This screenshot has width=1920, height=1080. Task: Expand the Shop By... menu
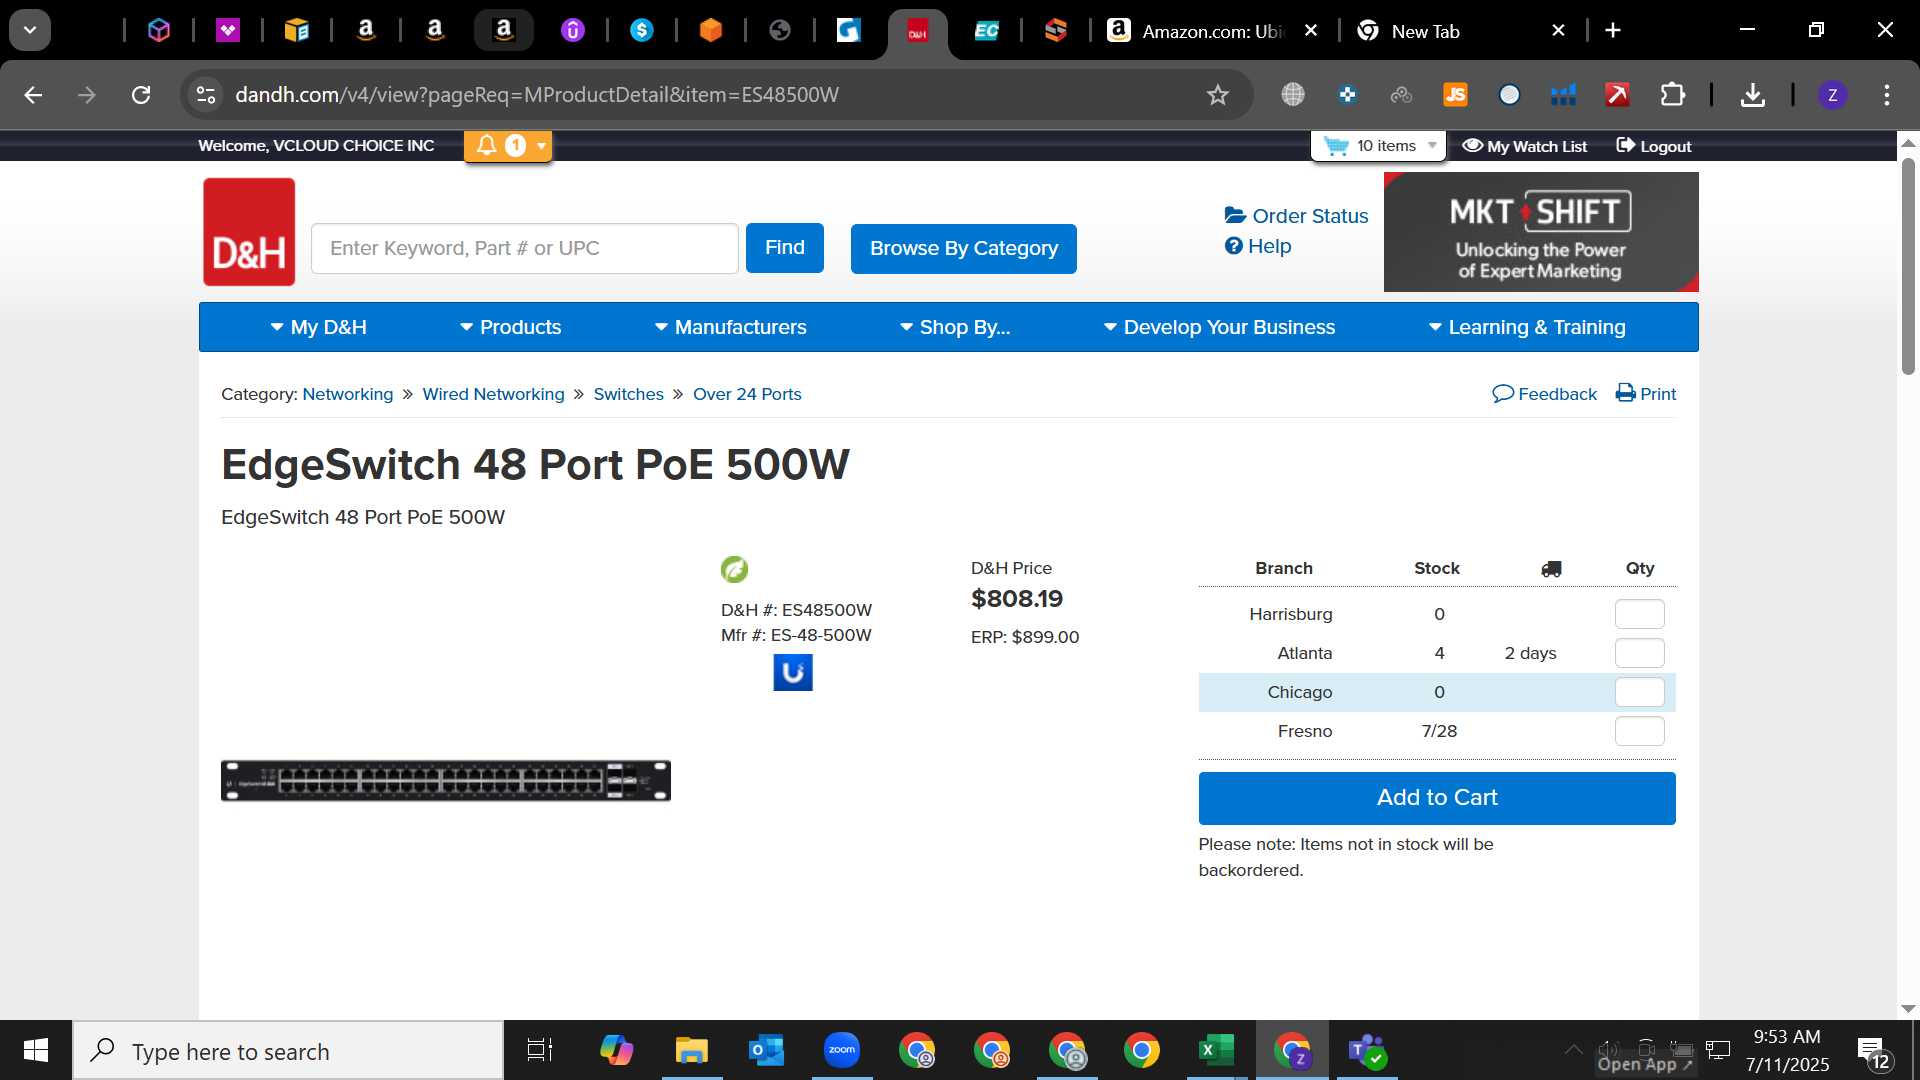(x=955, y=327)
